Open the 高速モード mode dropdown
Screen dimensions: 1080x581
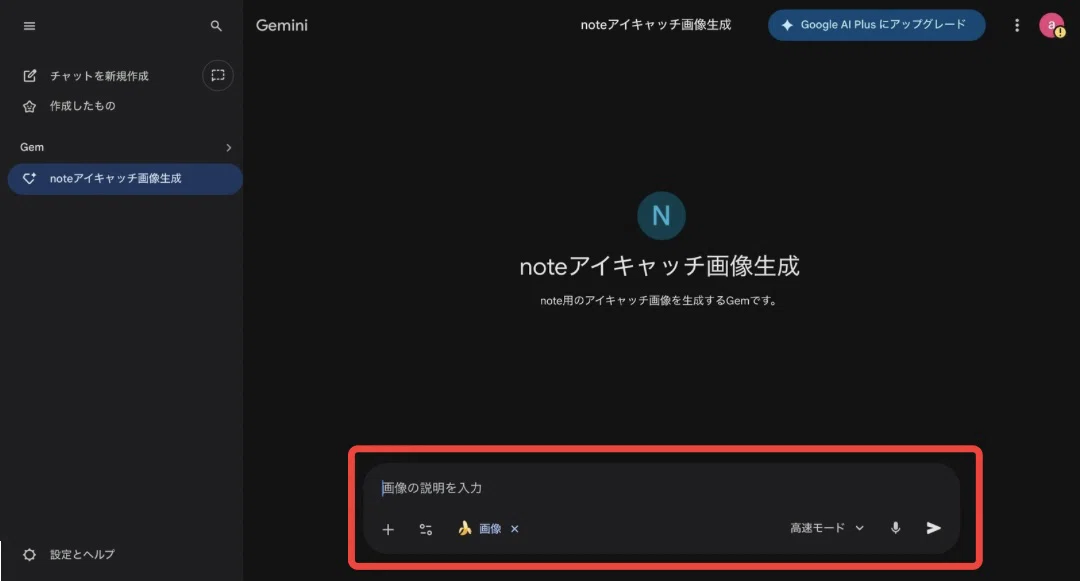pos(827,528)
